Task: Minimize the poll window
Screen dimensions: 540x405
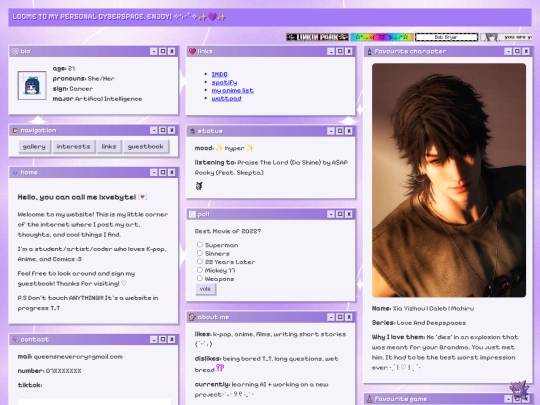Action: tap(331, 214)
